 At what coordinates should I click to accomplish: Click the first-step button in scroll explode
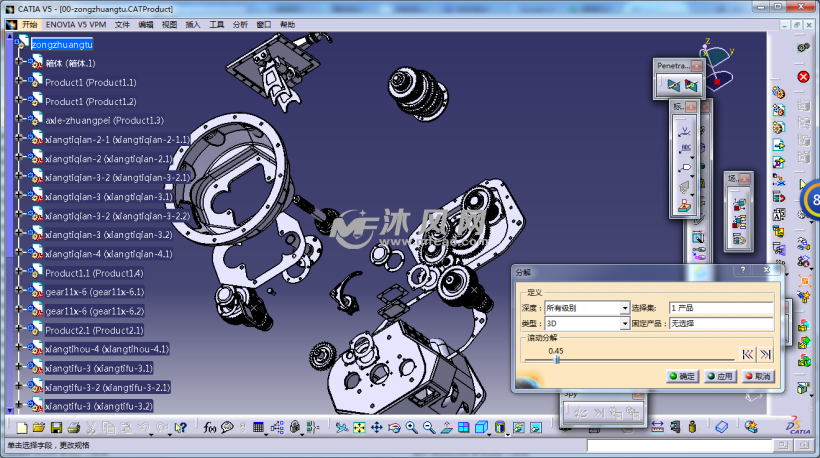[748, 354]
